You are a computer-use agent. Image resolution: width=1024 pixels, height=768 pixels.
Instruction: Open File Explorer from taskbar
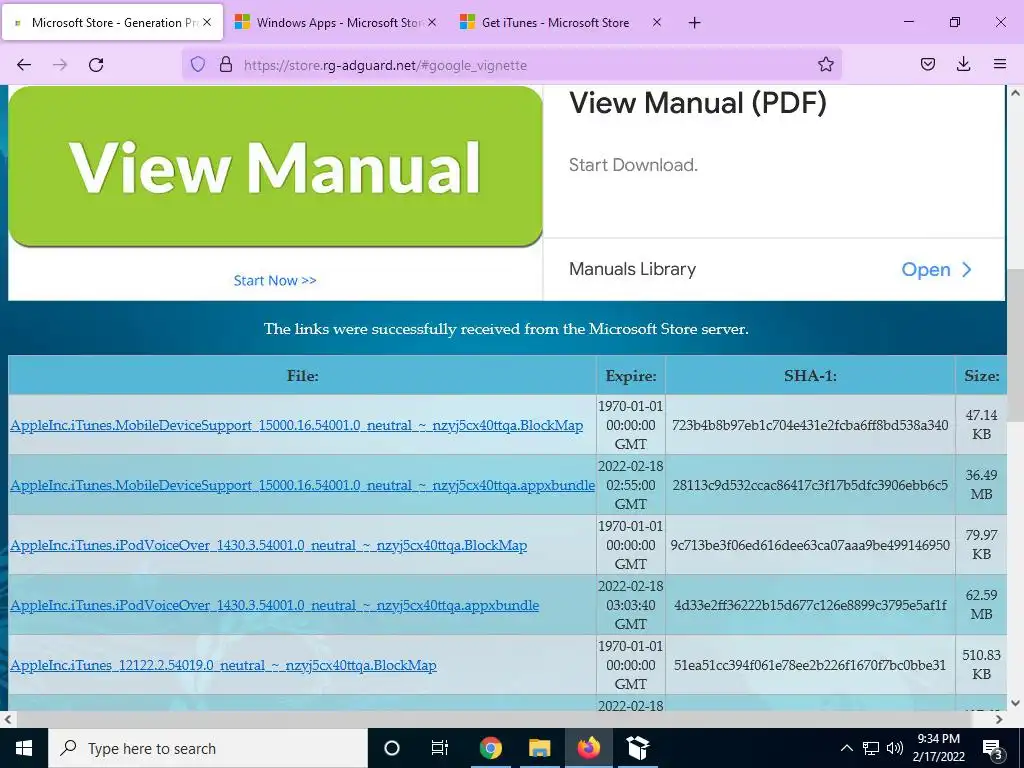(539, 748)
